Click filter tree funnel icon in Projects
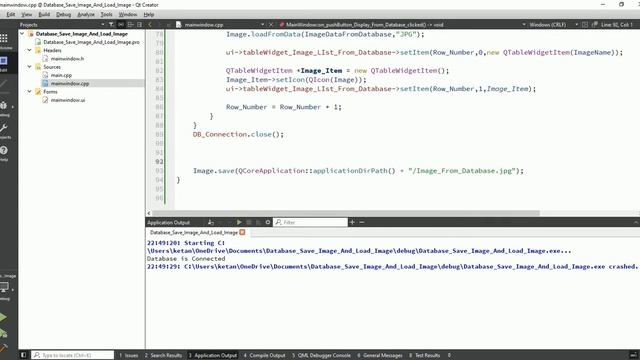The width and height of the screenshot is (640, 360). pyautogui.click(x=111, y=24)
